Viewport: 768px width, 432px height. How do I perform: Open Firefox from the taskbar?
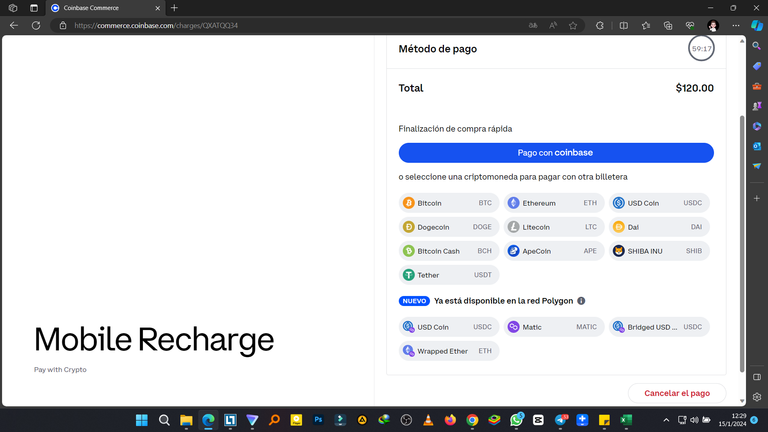point(450,420)
